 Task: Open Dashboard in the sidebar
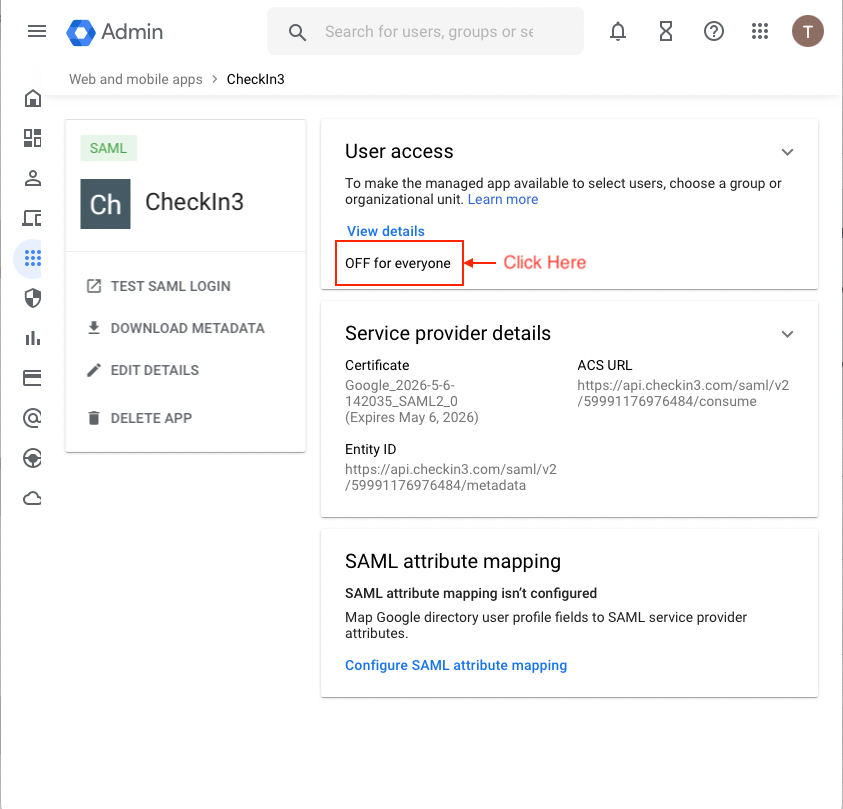click(x=33, y=138)
